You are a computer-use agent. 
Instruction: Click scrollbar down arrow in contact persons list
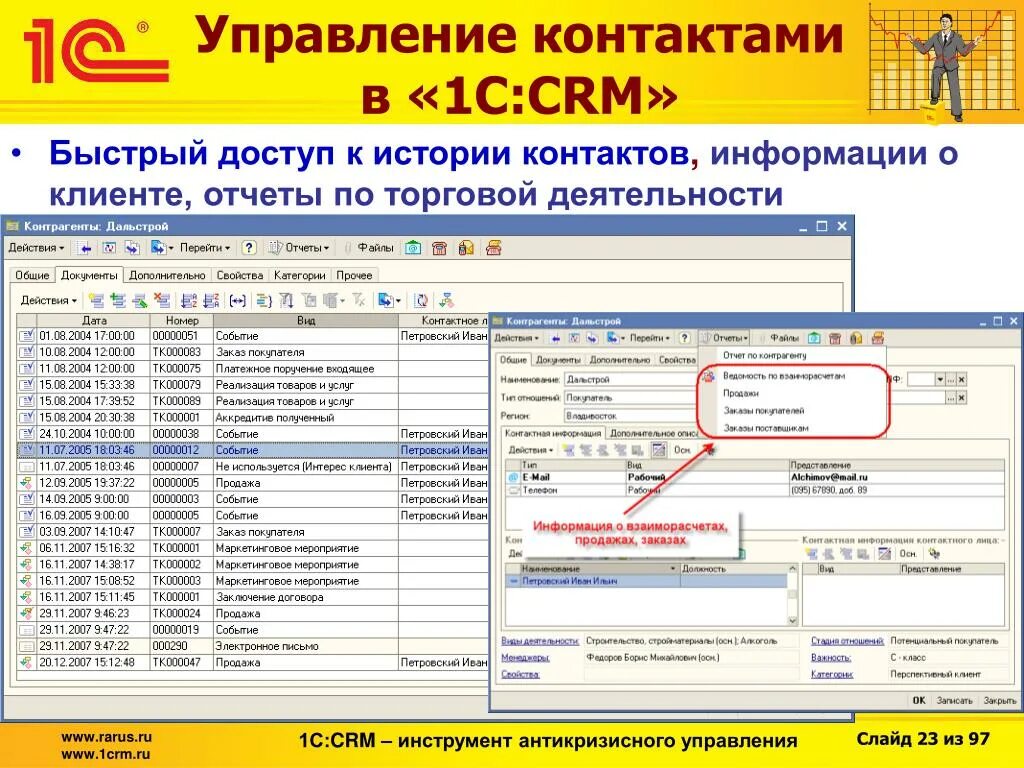coord(793,620)
